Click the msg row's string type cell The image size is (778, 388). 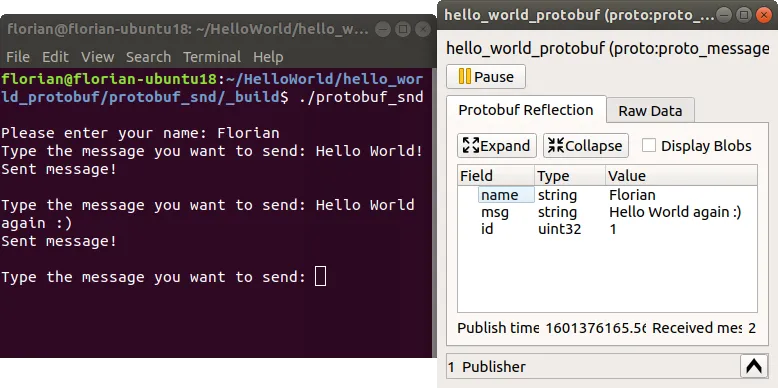(x=557, y=212)
